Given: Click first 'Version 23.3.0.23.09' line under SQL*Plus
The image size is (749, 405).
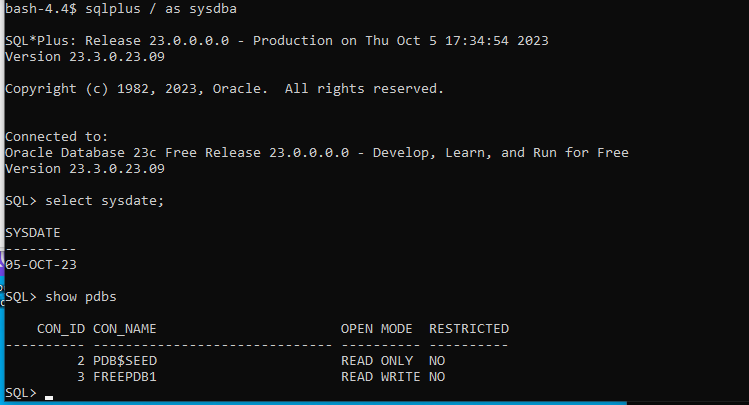Looking at the screenshot, I should click(85, 57).
